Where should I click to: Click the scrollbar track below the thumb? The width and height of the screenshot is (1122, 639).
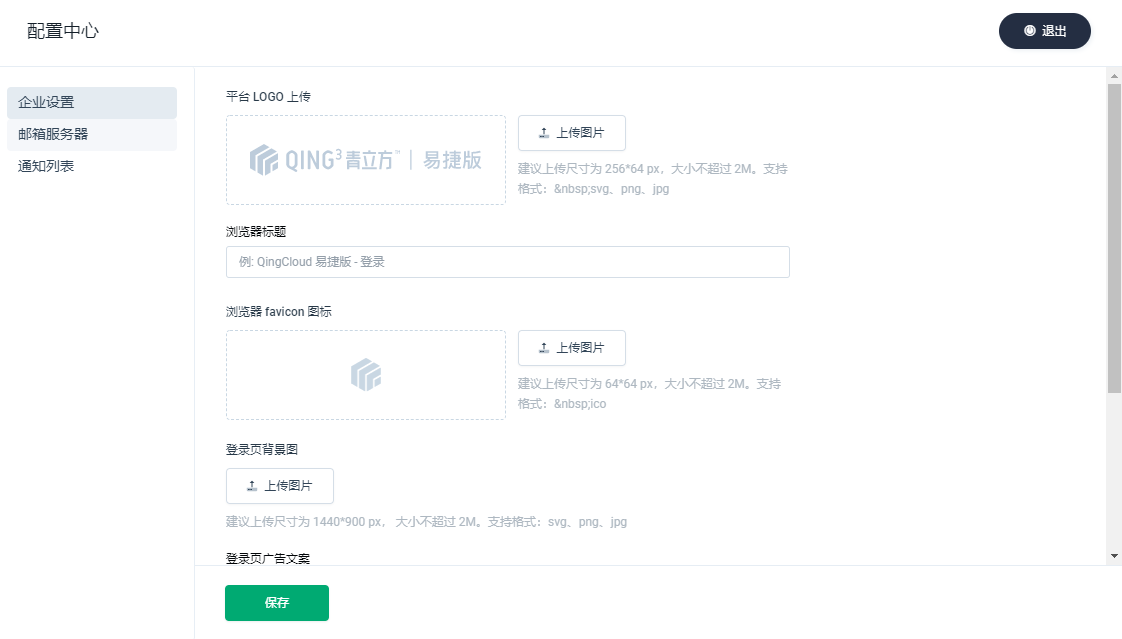[1114, 470]
